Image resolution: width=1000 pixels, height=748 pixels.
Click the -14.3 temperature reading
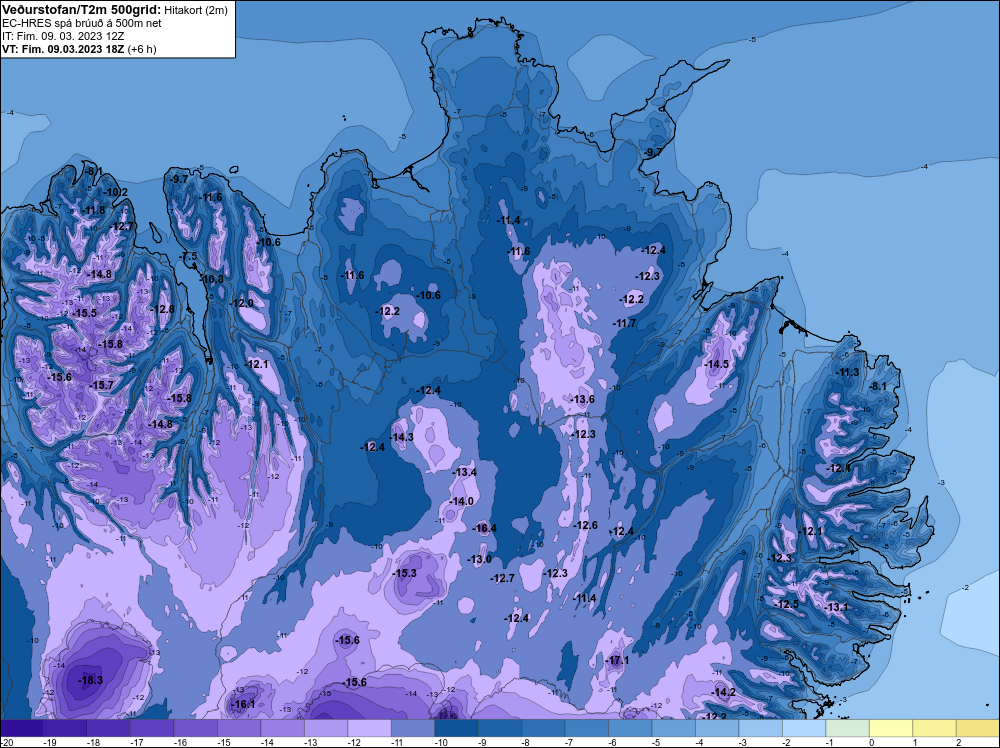402,437
